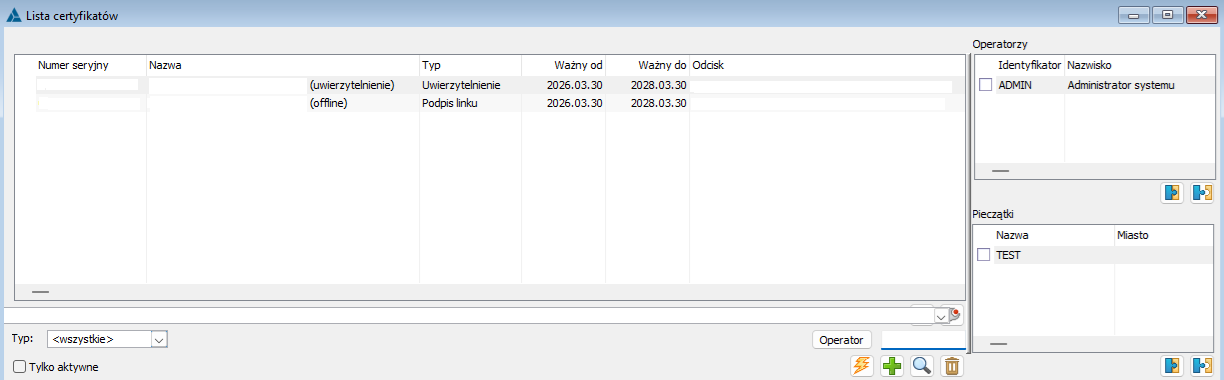Select the TEST stamp name

[1009, 255]
